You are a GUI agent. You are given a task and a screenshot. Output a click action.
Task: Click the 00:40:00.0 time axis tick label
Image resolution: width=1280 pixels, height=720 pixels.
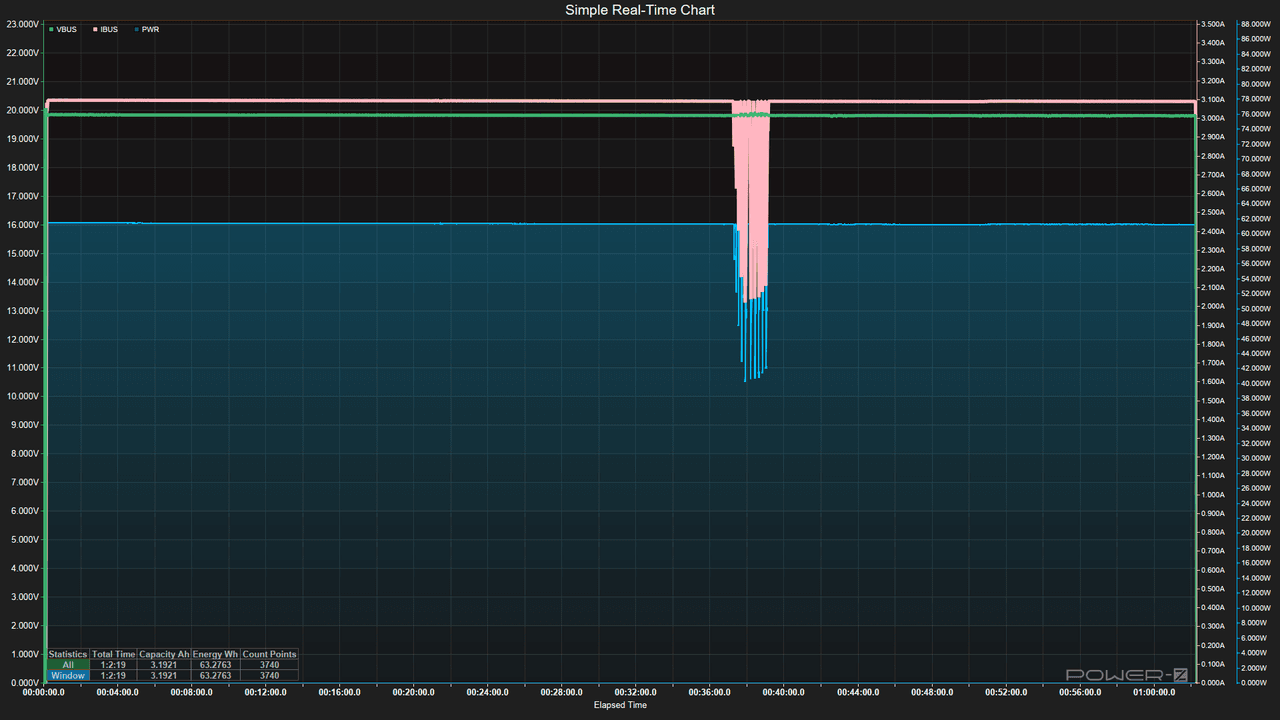pos(783,692)
